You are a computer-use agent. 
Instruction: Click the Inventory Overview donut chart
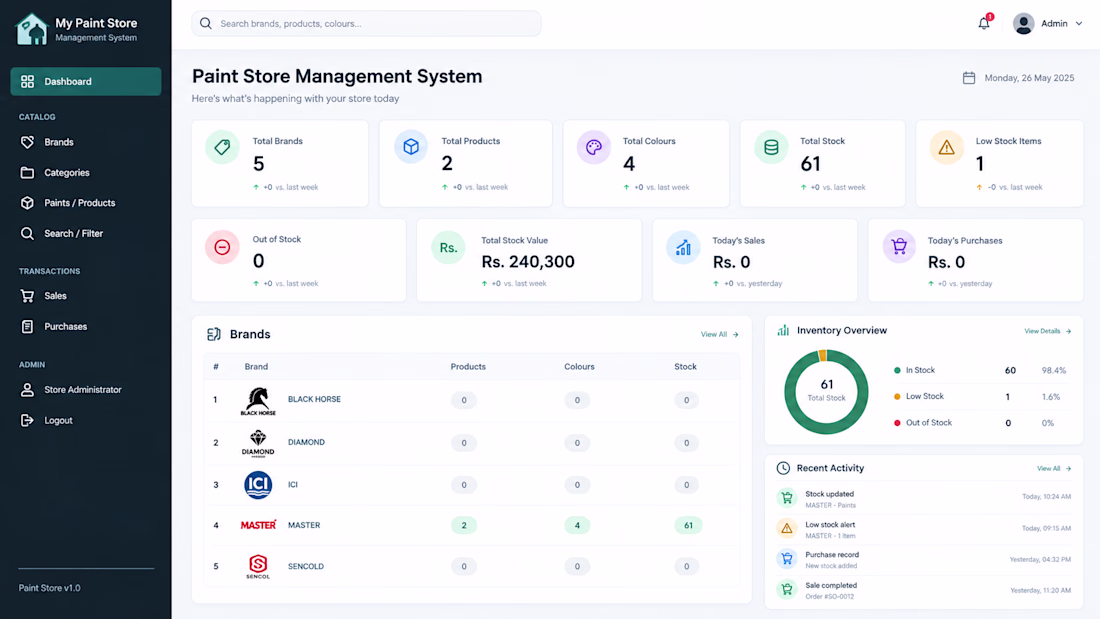[826, 392]
